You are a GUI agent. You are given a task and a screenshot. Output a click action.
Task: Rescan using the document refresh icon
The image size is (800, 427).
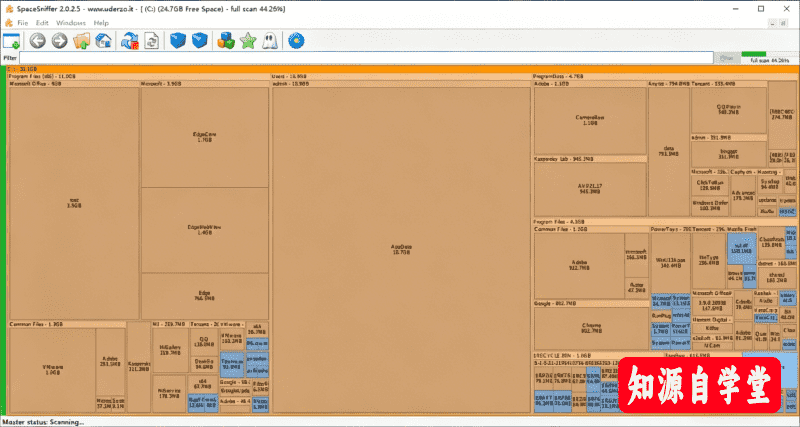click(x=152, y=41)
